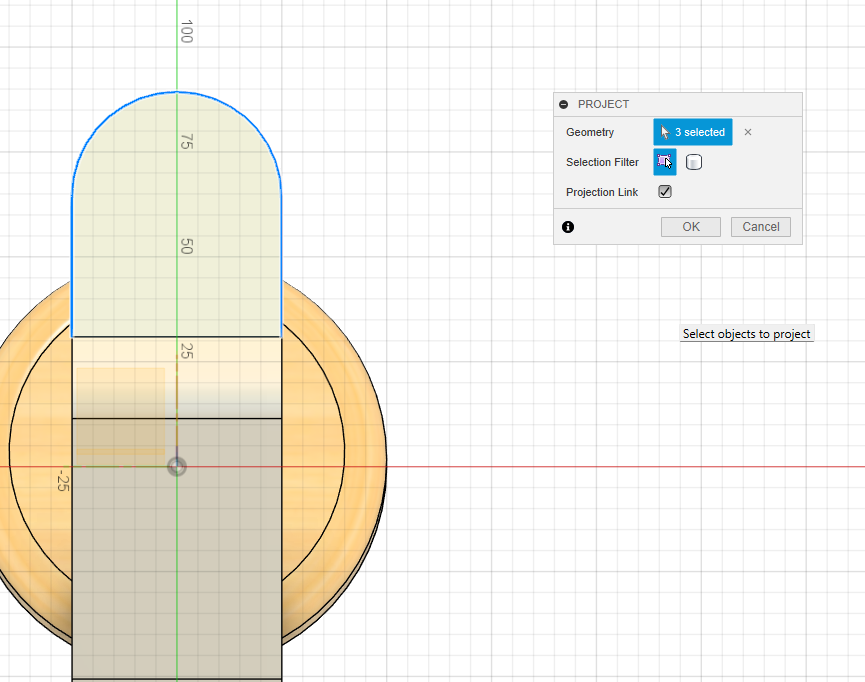The image size is (865, 682).
Task: Confirm the projection with OK
Action: click(x=690, y=227)
